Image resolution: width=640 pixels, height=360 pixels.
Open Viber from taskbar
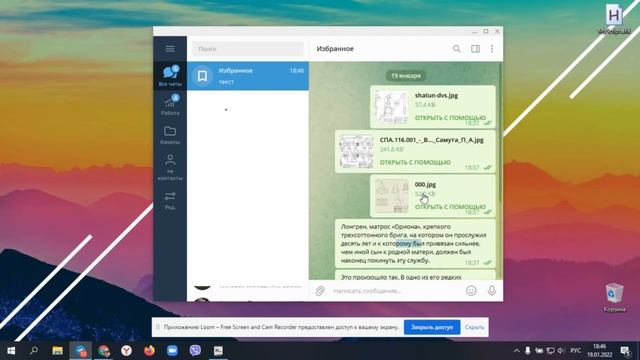click(195, 351)
